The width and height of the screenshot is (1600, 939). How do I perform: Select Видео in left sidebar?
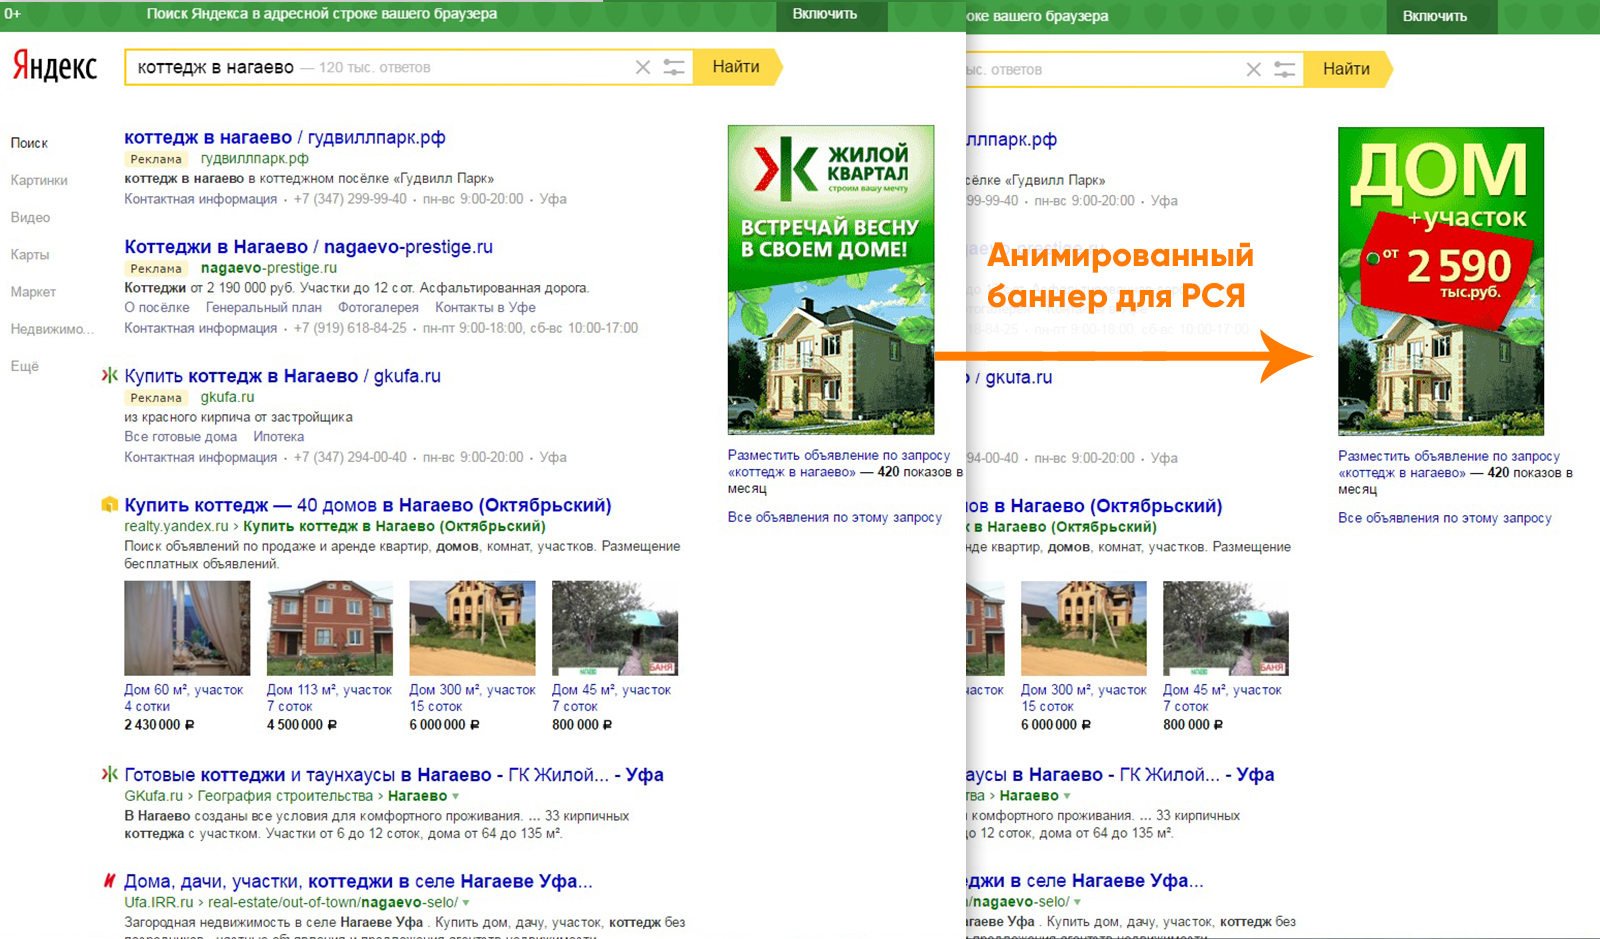click(x=30, y=217)
